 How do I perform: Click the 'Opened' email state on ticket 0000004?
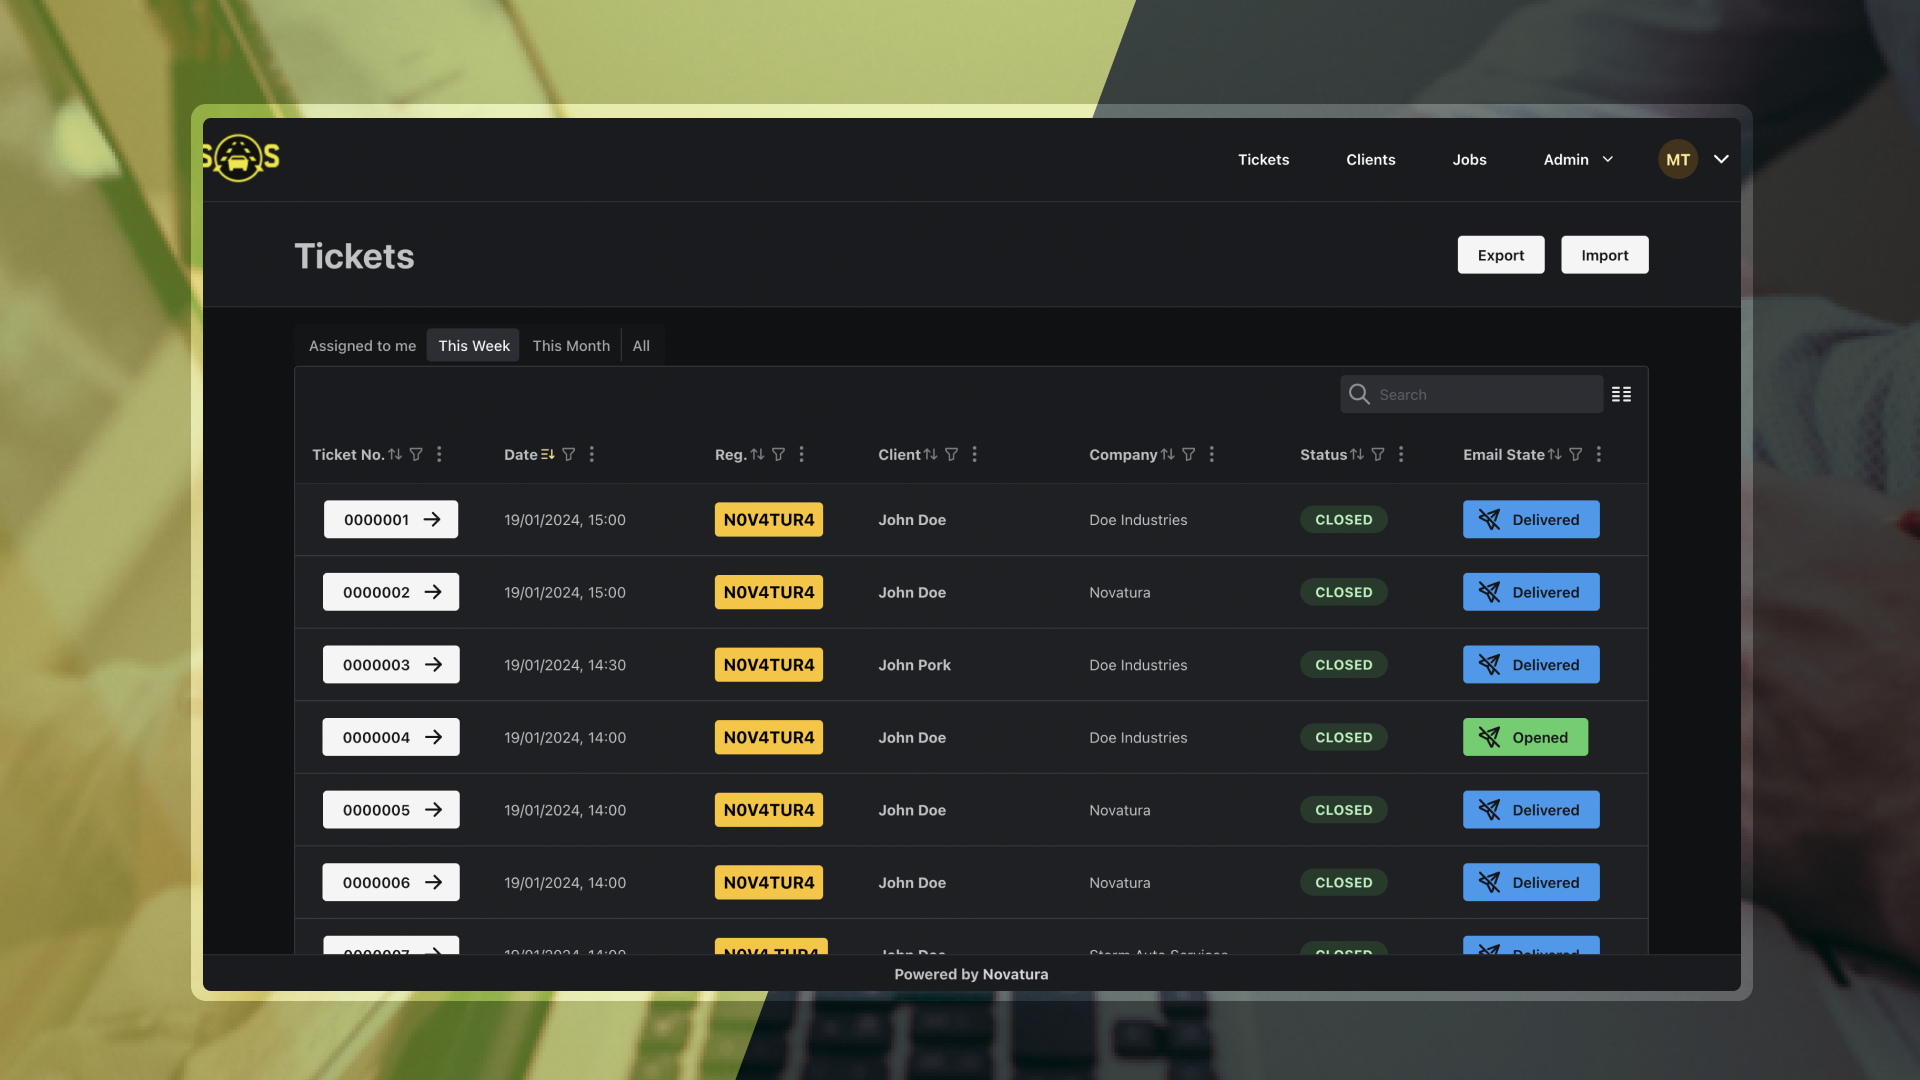click(x=1525, y=737)
